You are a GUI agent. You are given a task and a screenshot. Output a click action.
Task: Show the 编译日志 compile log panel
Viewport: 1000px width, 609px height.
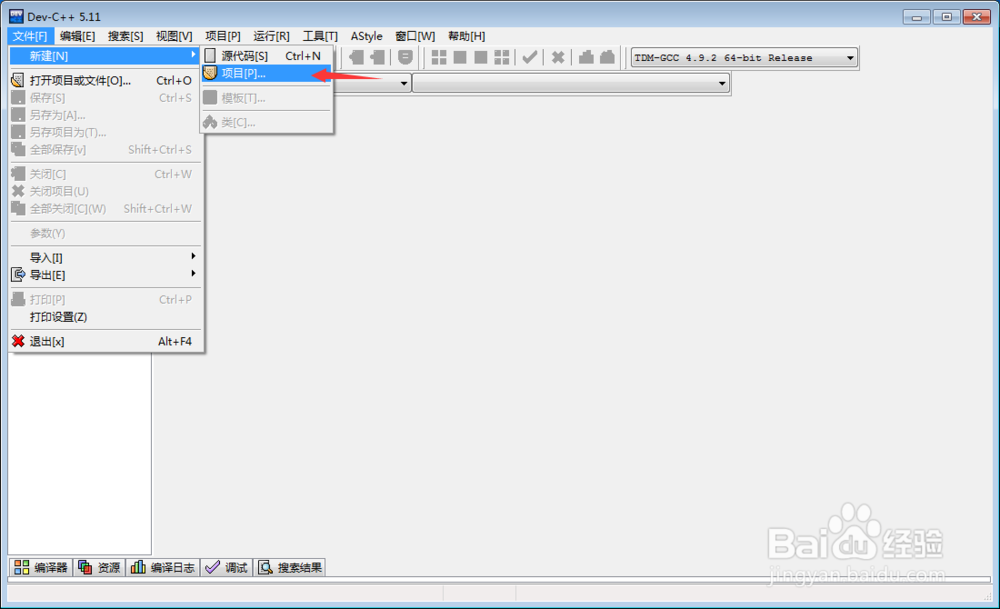[x=163, y=567]
